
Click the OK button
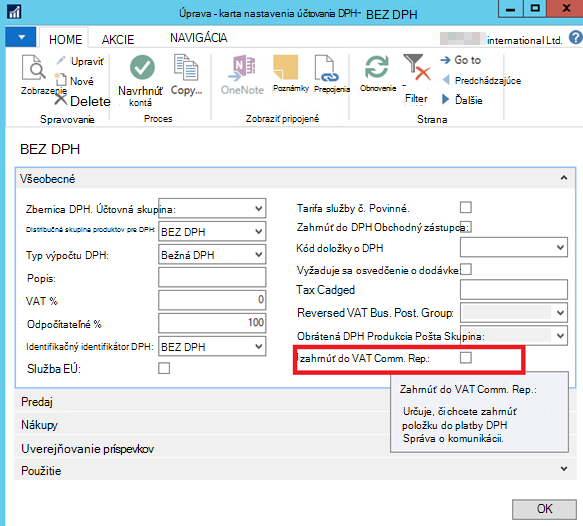point(544,509)
